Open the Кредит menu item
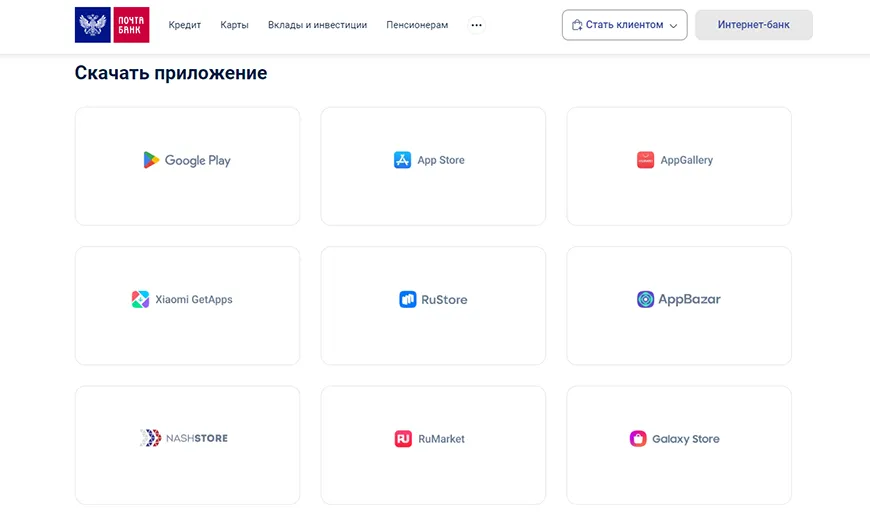 [x=185, y=25]
